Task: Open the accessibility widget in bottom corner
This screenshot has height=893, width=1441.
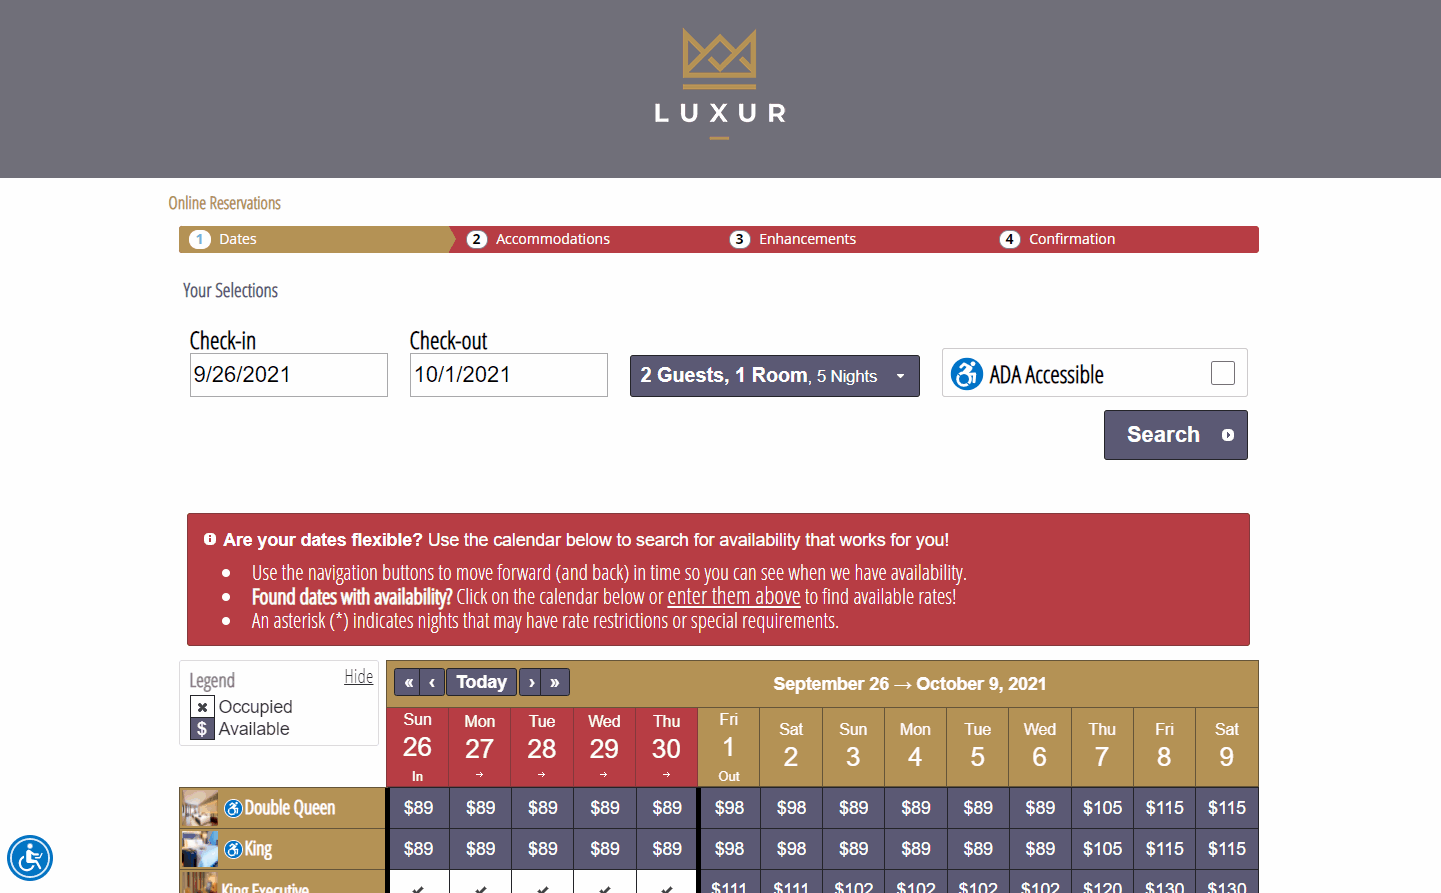Action: (x=30, y=858)
